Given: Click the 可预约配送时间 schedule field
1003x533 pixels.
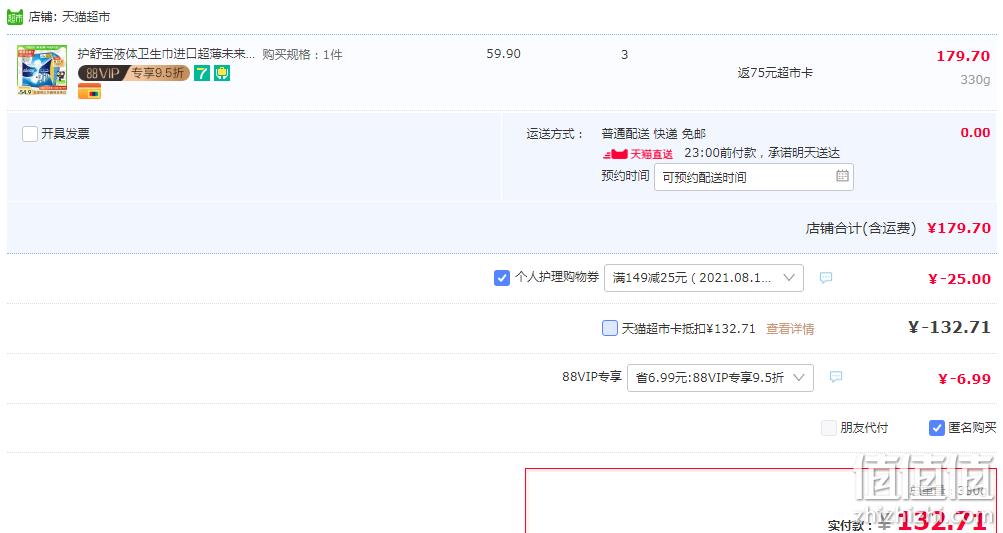Looking at the screenshot, I should click(754, 177).
